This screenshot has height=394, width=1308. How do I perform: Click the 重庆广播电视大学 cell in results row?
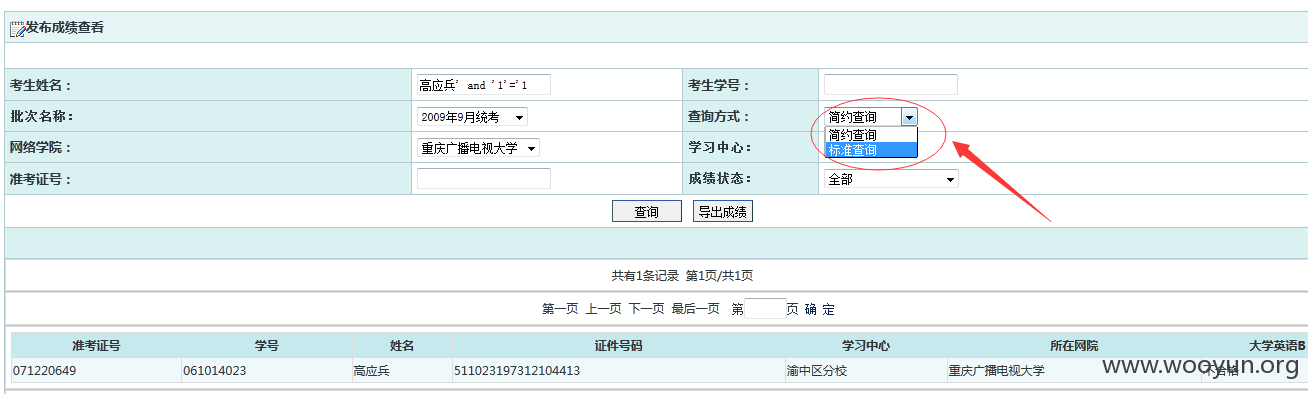click(x=1074, y=371)
